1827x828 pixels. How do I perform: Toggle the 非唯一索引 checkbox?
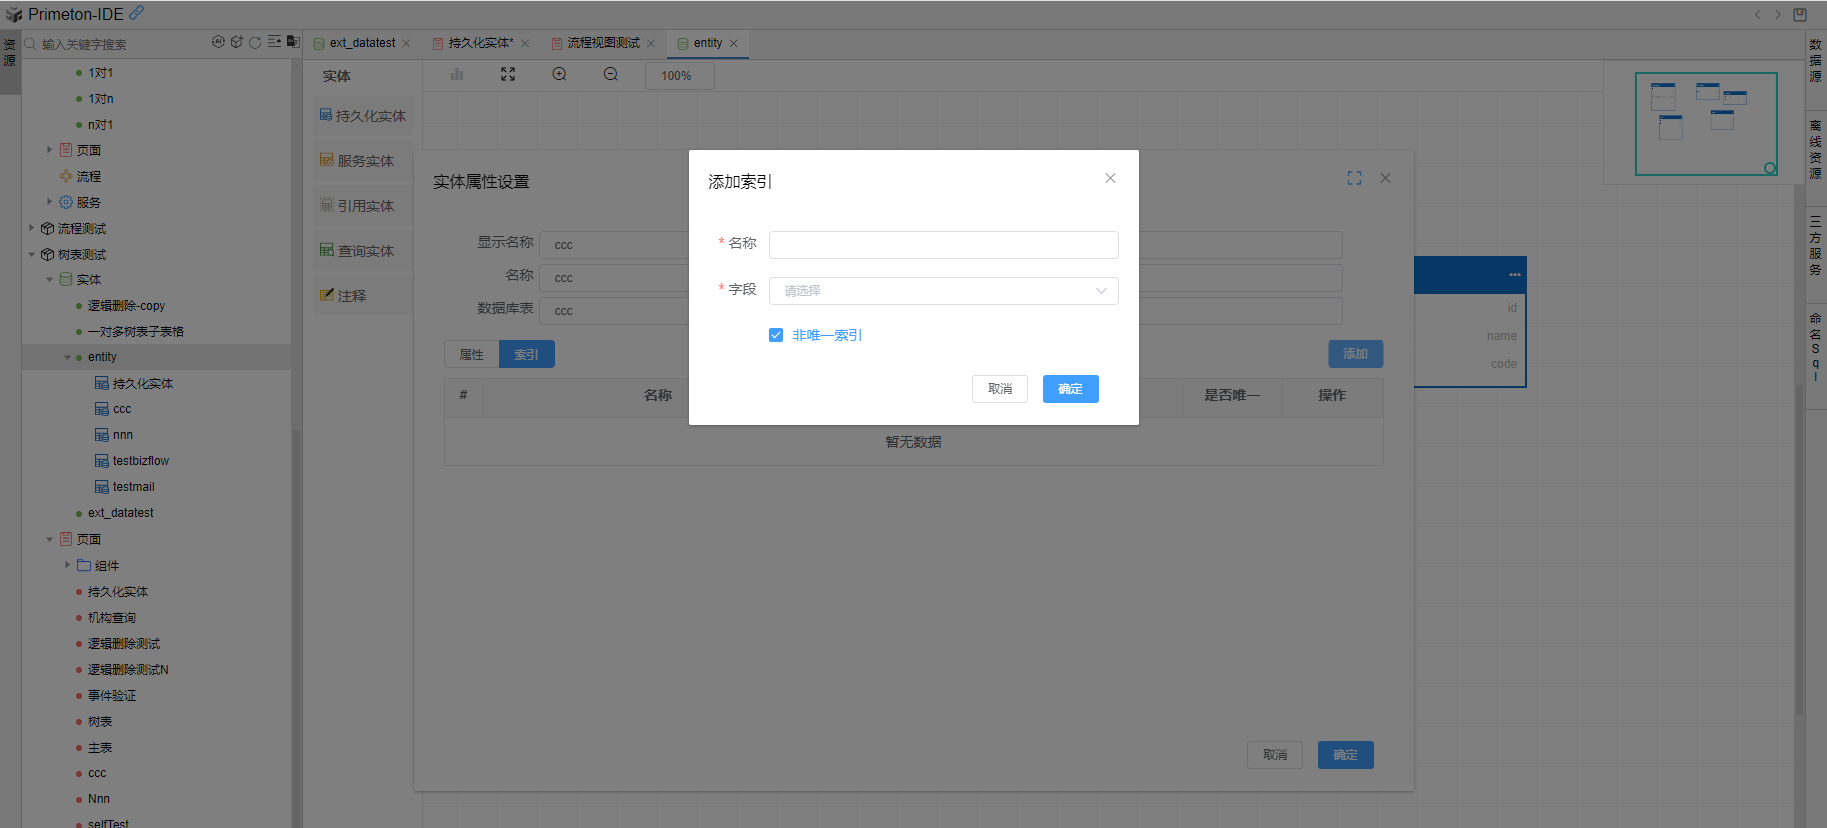pyautogui.click(x=776, y=335)
